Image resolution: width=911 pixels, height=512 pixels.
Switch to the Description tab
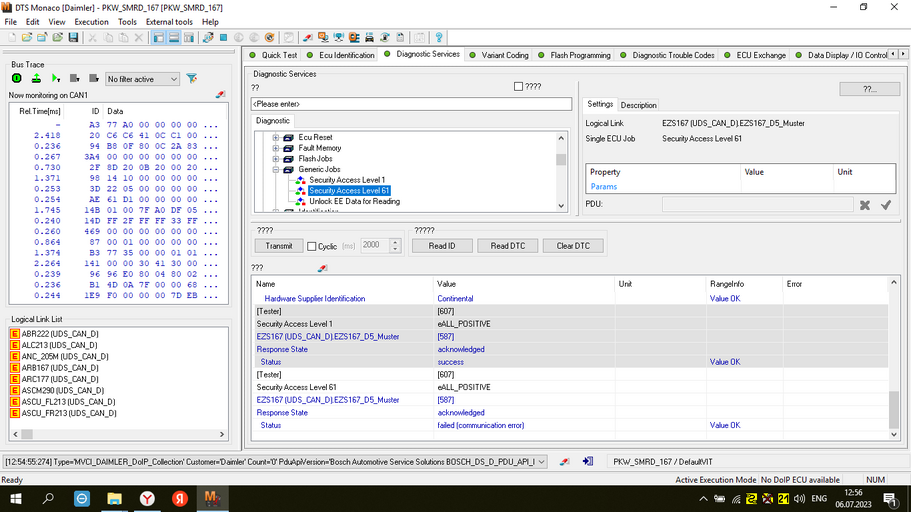click(x=638, y=105)
